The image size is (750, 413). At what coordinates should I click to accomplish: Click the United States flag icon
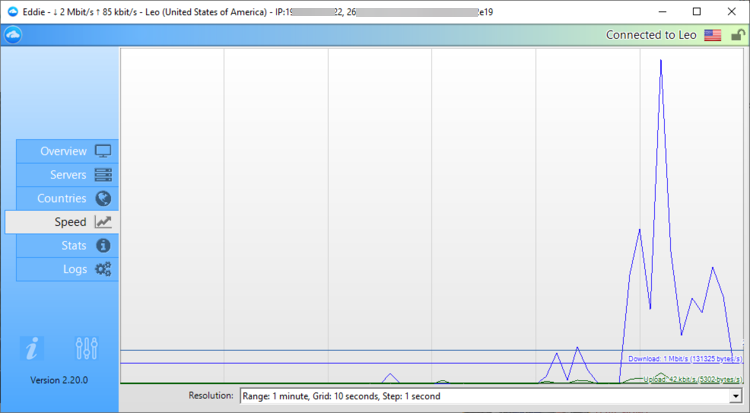(712, 35)
